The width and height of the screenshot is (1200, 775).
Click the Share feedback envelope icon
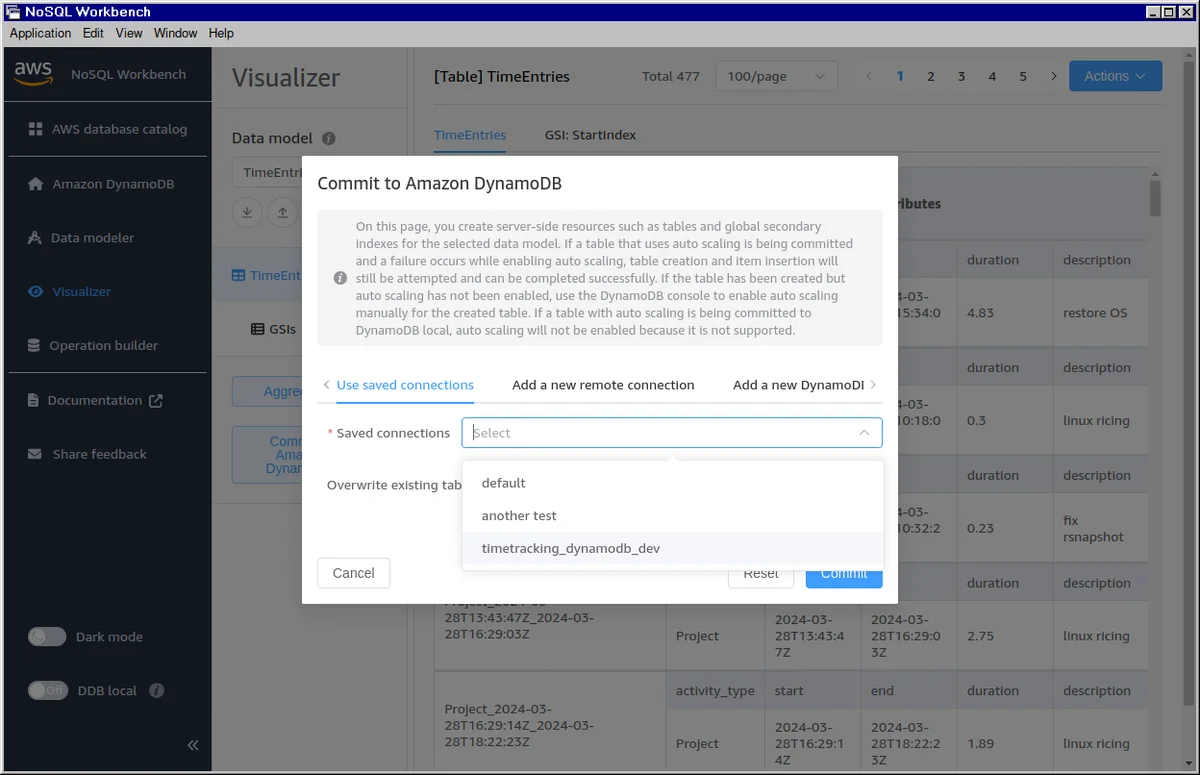pyautogui.click(x=35, y=454)
